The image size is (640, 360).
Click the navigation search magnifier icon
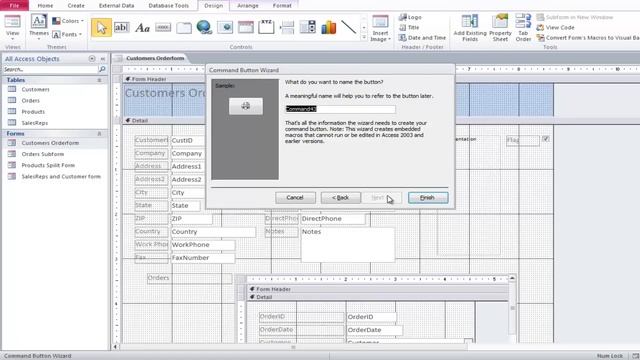pos(102,69)
